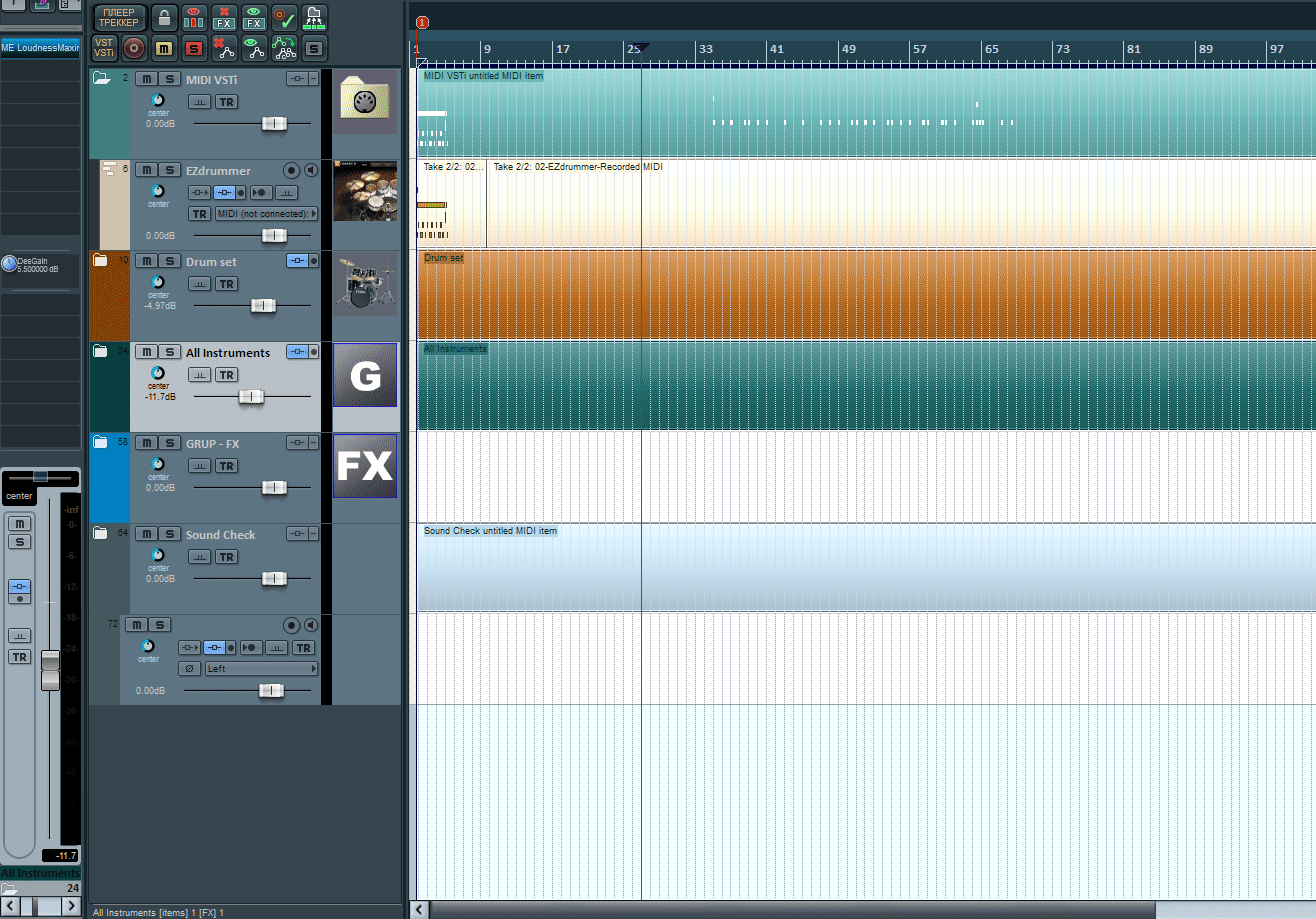This screenshot has height=919, width=1316.
Task: Click the phase invert button on track 72
Action: [189, 669]
